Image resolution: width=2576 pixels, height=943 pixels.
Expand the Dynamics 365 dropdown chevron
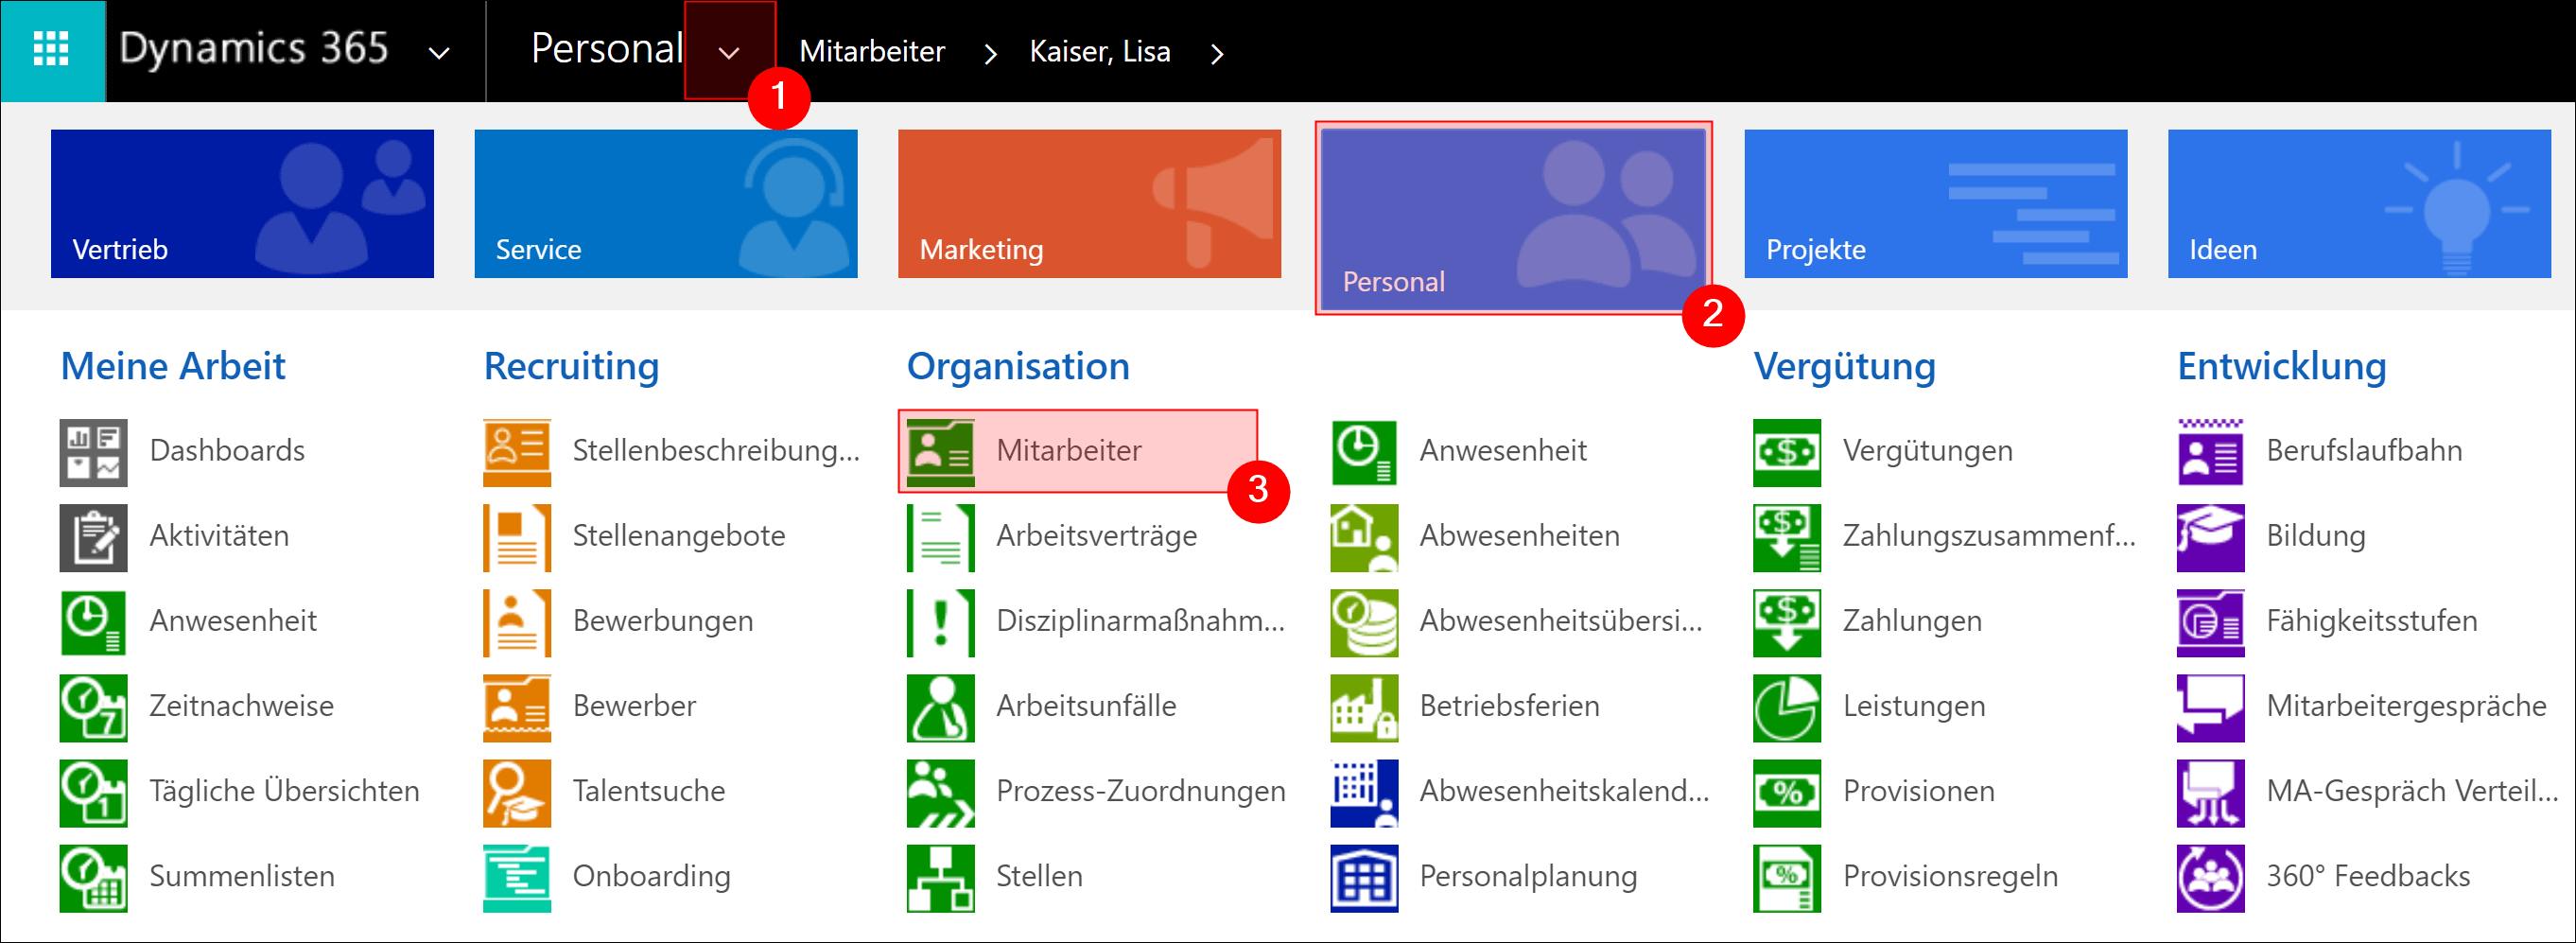tap(439, 53)
